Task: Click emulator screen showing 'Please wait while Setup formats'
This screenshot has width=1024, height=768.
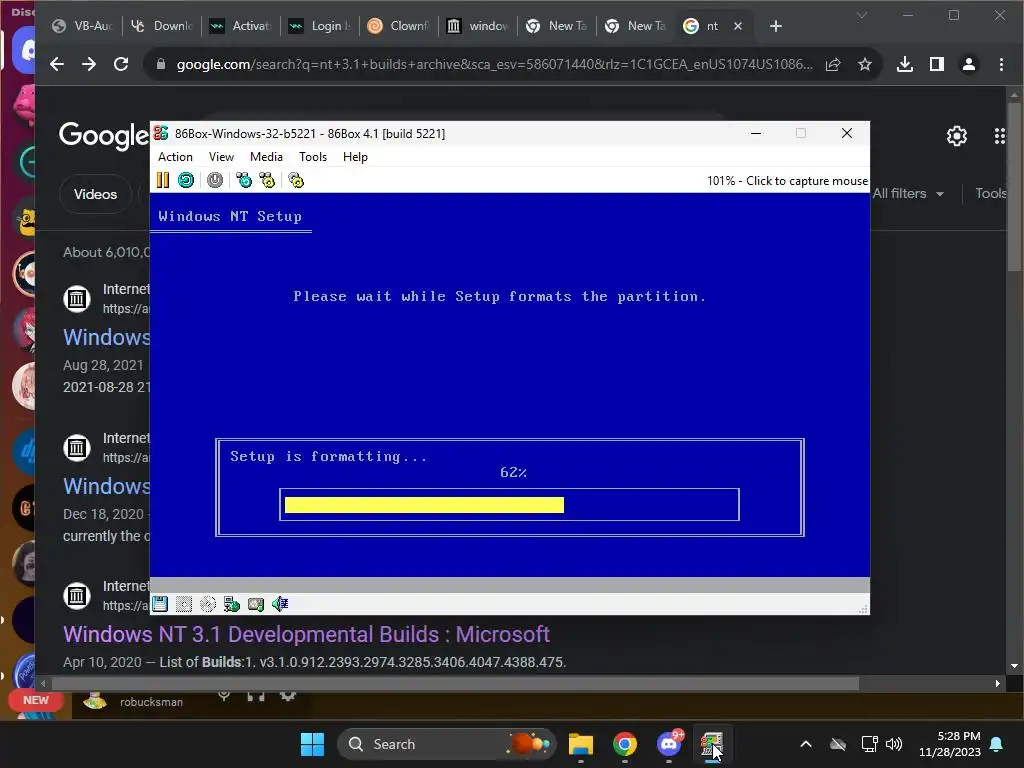Action: pyautogui.click(x=509, y=385)
